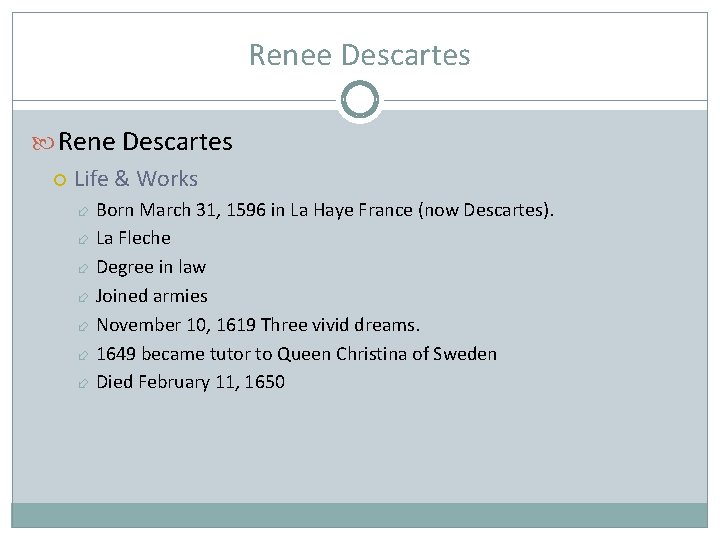Click the La Fleche text line

[134, 238]
